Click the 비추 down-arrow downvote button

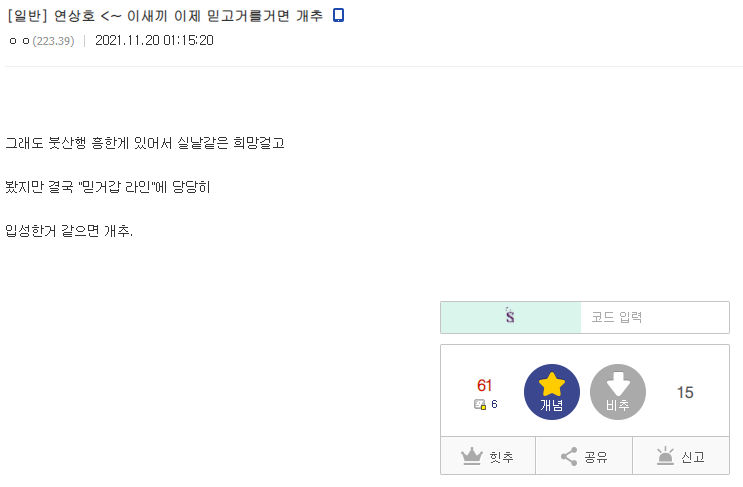[617, 392]
